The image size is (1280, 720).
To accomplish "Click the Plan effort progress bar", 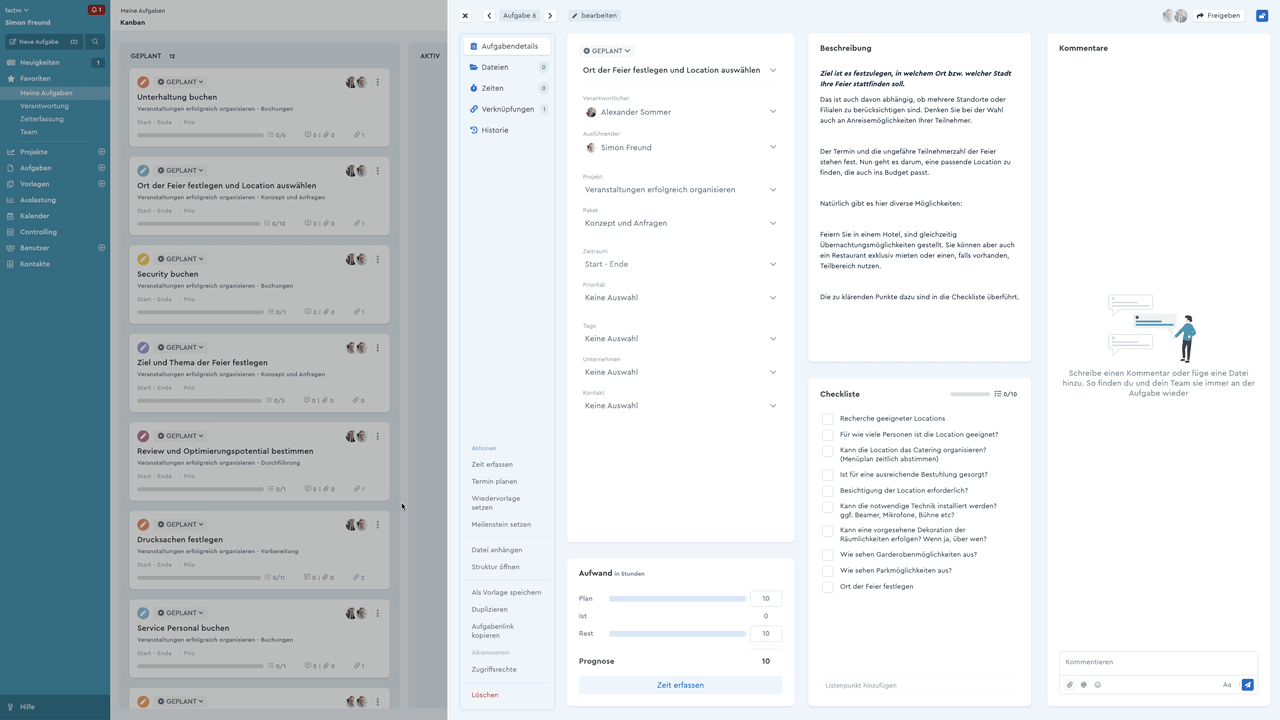I will (x=677, y=599).
